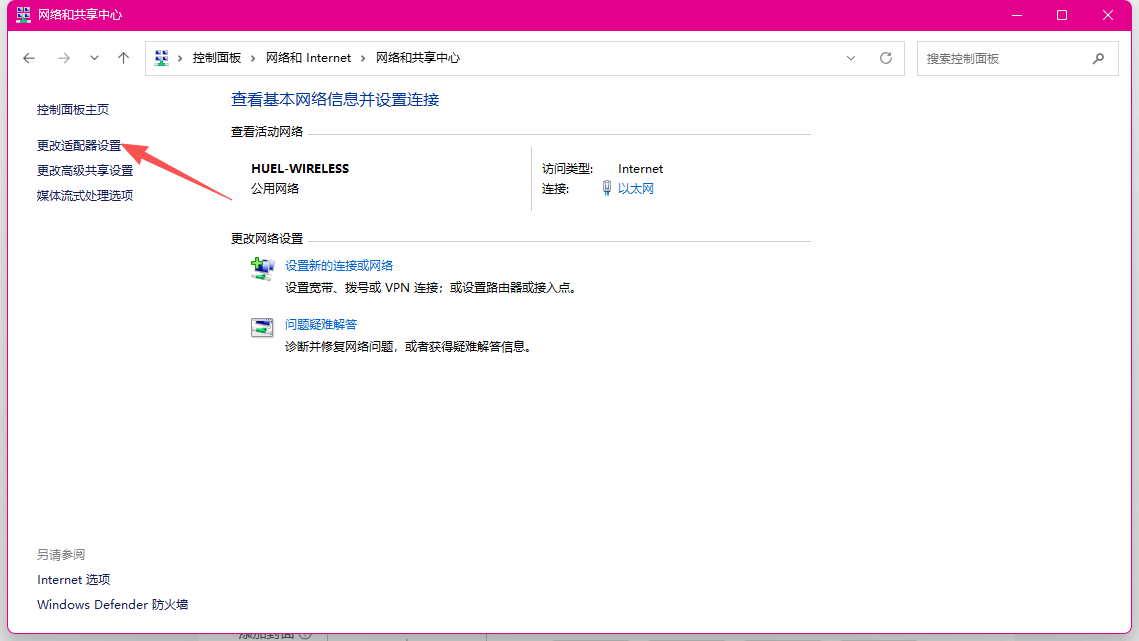Screen dimensions: 1139x641
Task: Refresh the page with the refresh icon
Action: coord(885,58)
